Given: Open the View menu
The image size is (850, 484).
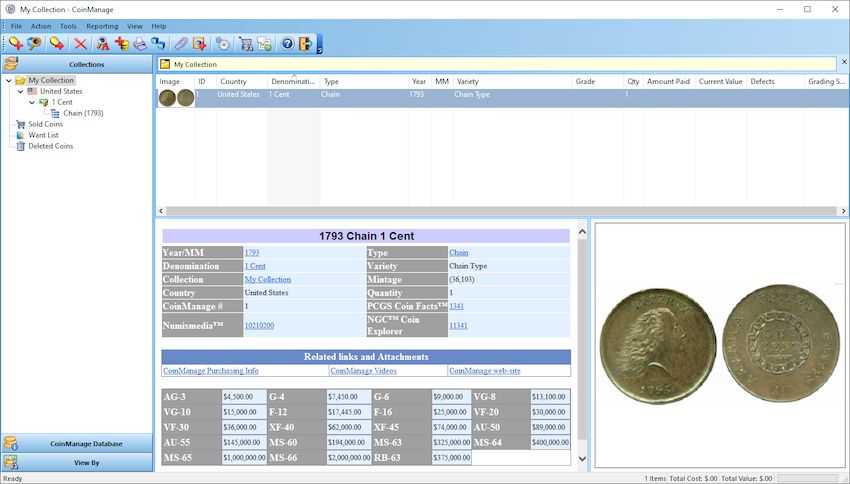Looking at the screenshot, I should click(x=134, y=26).
